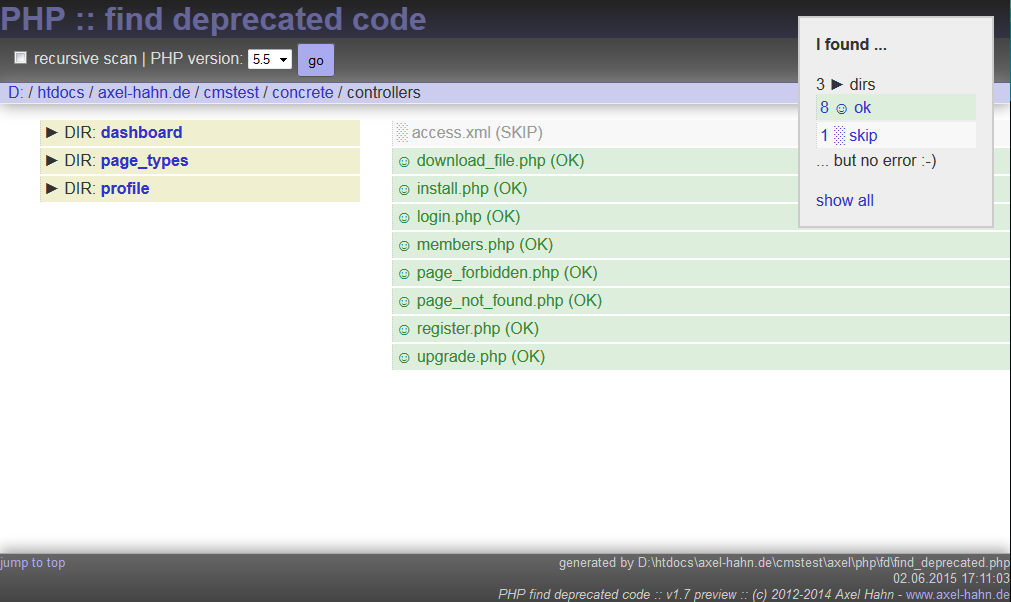Click the smiley icon beside download_file.php

[x=404, y=162]
